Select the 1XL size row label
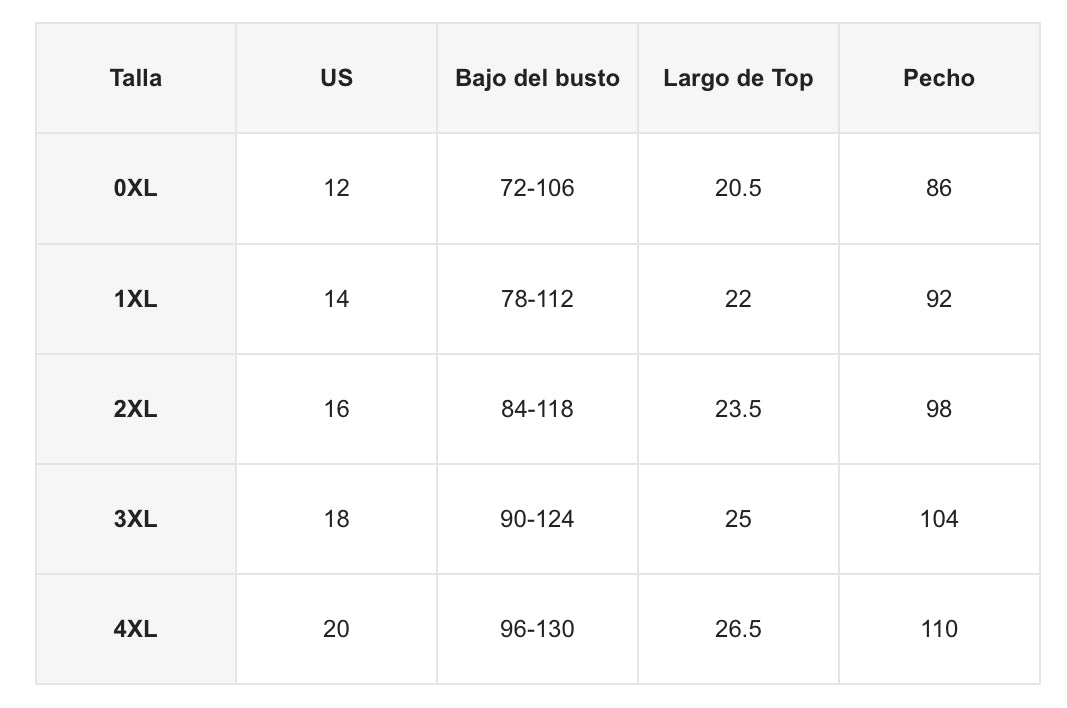This screenshot has height=708, width=1067. point(136,299)
